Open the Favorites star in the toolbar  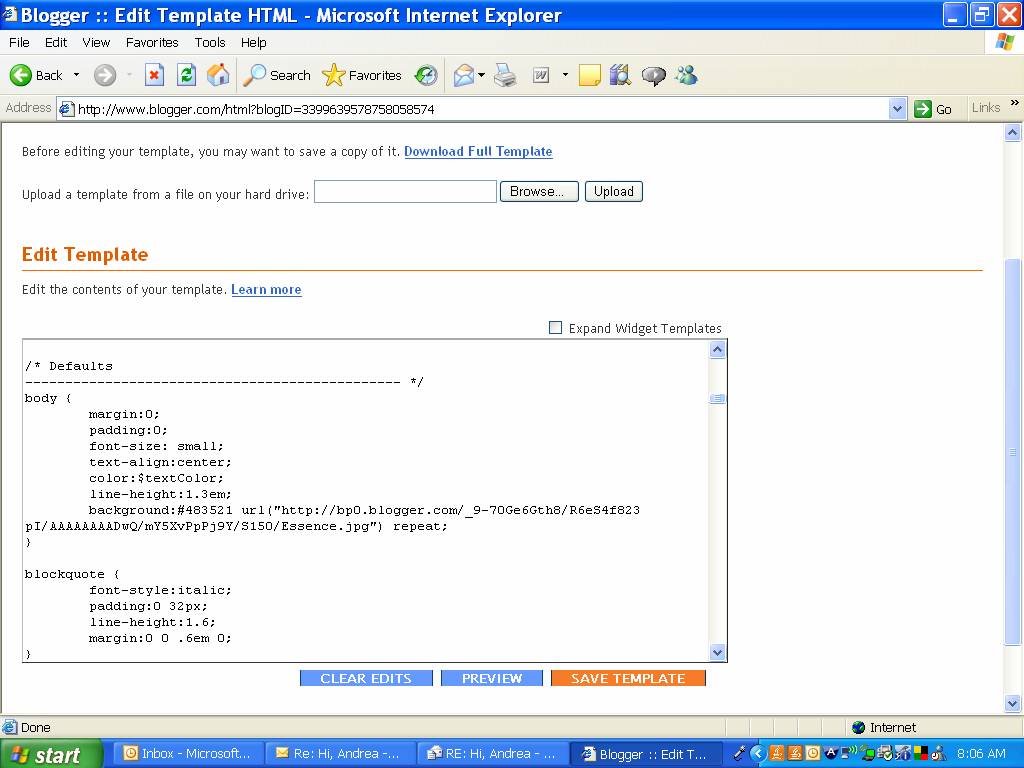pyautogui.click(x=362, y=75)
